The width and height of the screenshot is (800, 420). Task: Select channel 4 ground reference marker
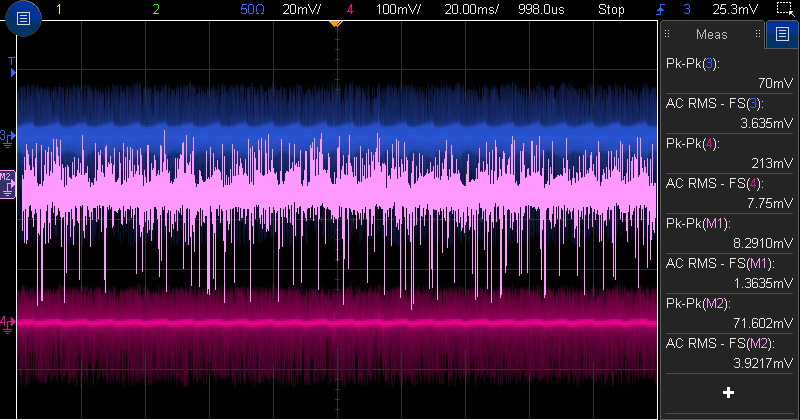coord(7,324)
